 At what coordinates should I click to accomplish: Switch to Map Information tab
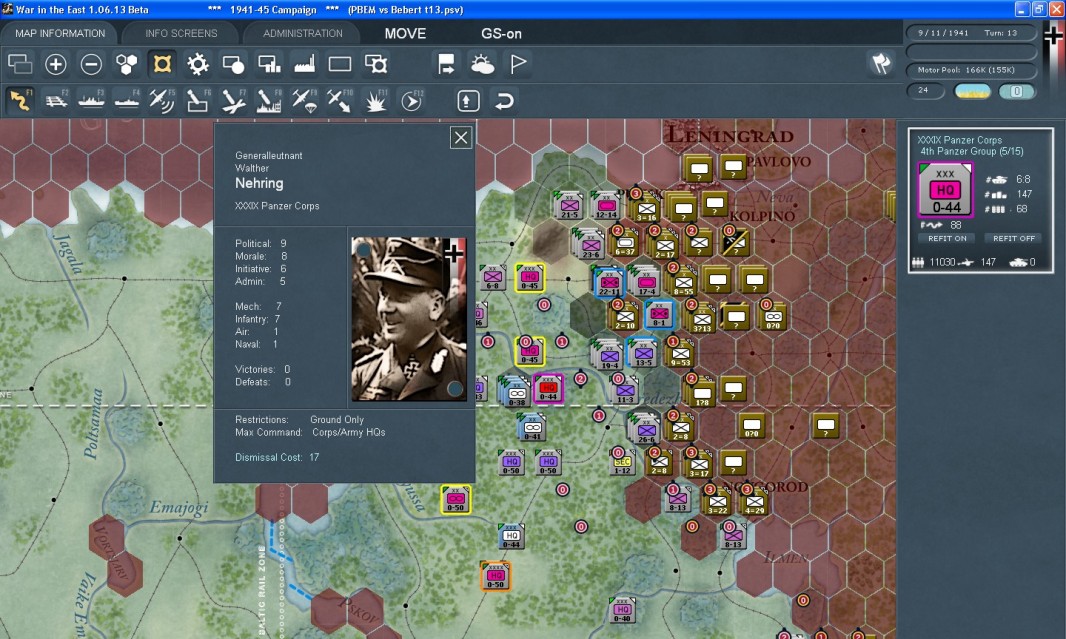[59, 33]
